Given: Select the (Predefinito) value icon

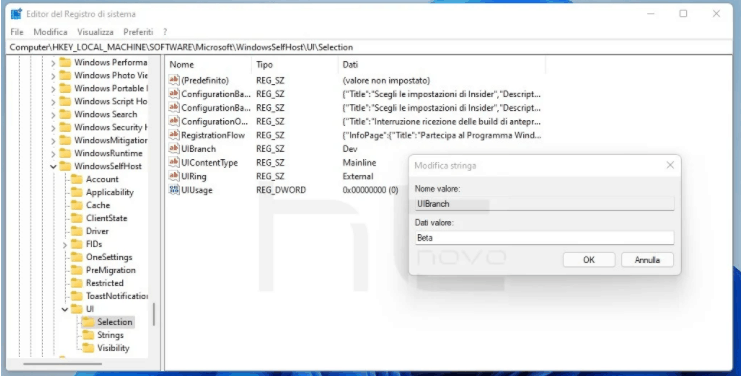Looking at the screenshot, I should (174, 80).
